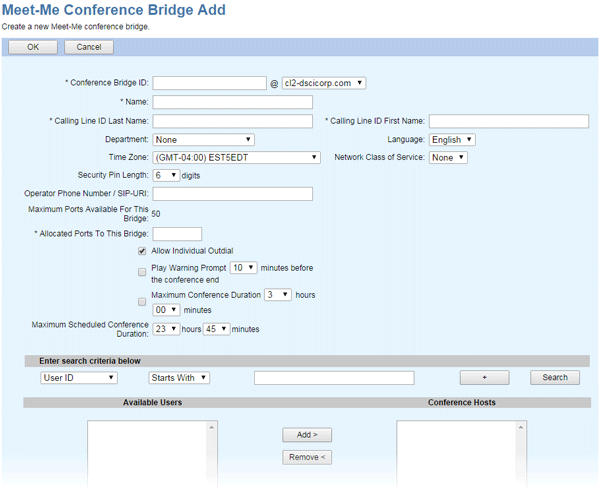Click the Cancel button

(89, 47)
